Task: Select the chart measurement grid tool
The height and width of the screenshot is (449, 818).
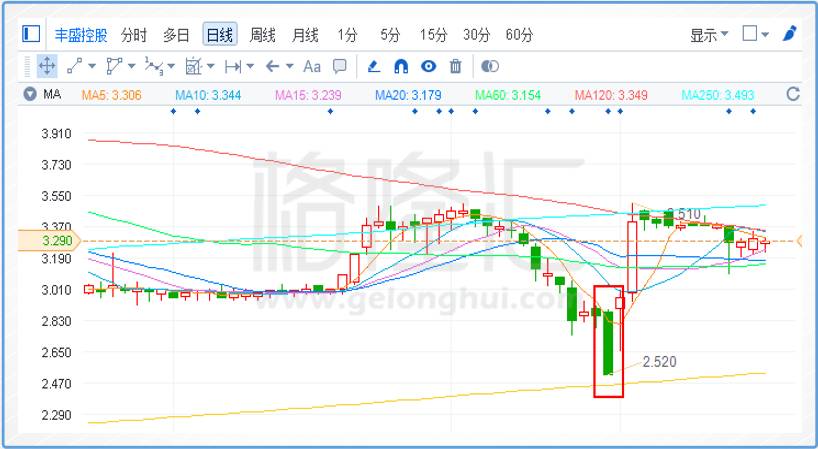Action: click(x=194, y=66)
